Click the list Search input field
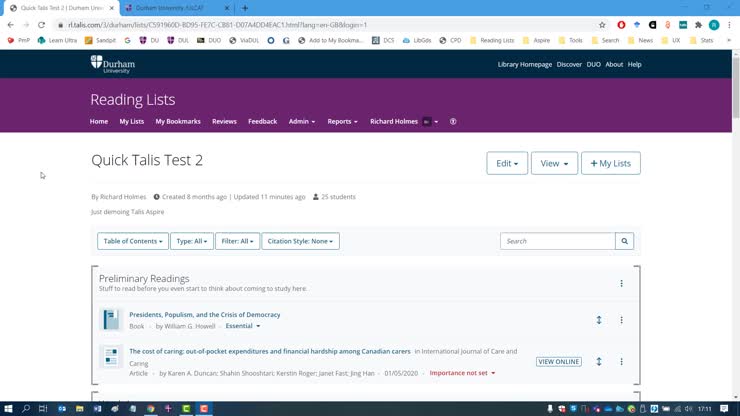 click(557, 241)
